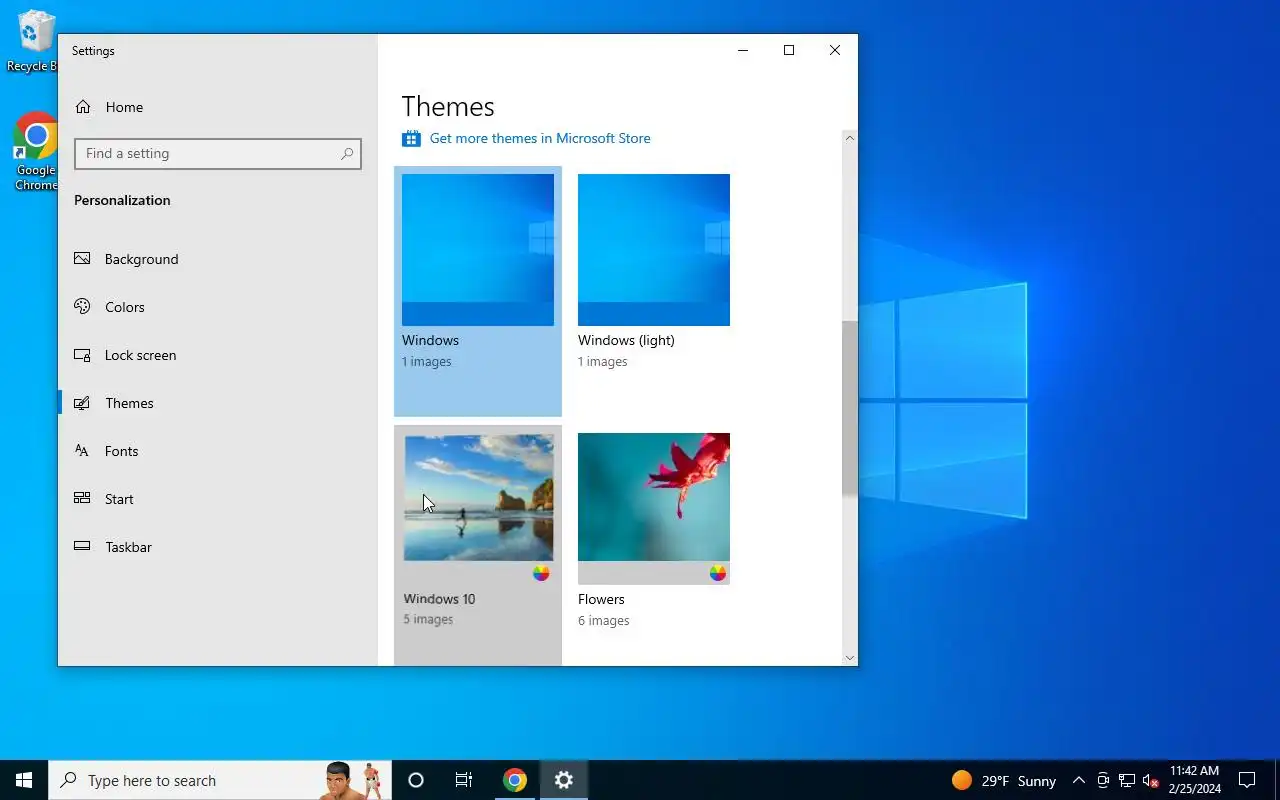The width and height of the screenshot is (1280, 800).
Task: Click the '5 images' text
Action: tap(428, 620)
